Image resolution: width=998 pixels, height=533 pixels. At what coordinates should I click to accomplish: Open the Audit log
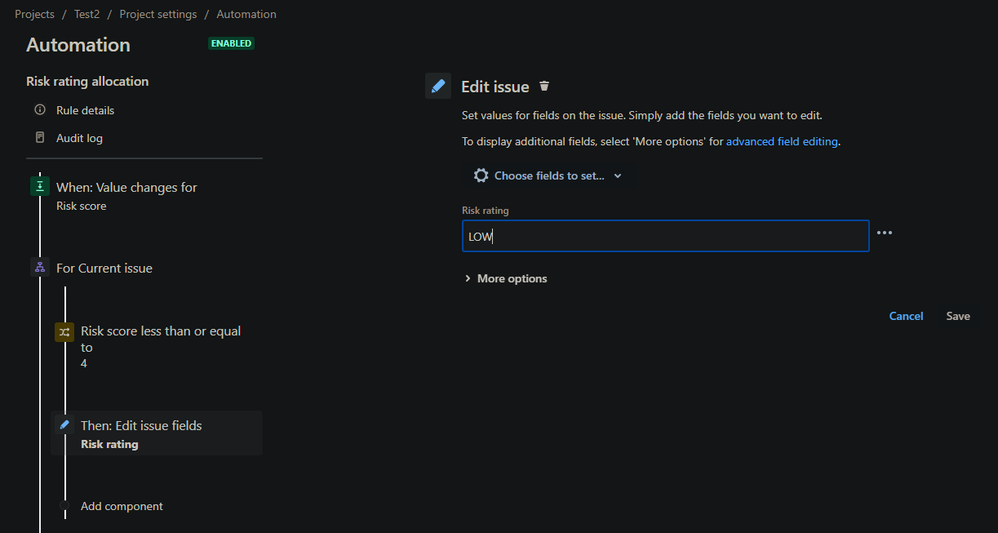80,138
